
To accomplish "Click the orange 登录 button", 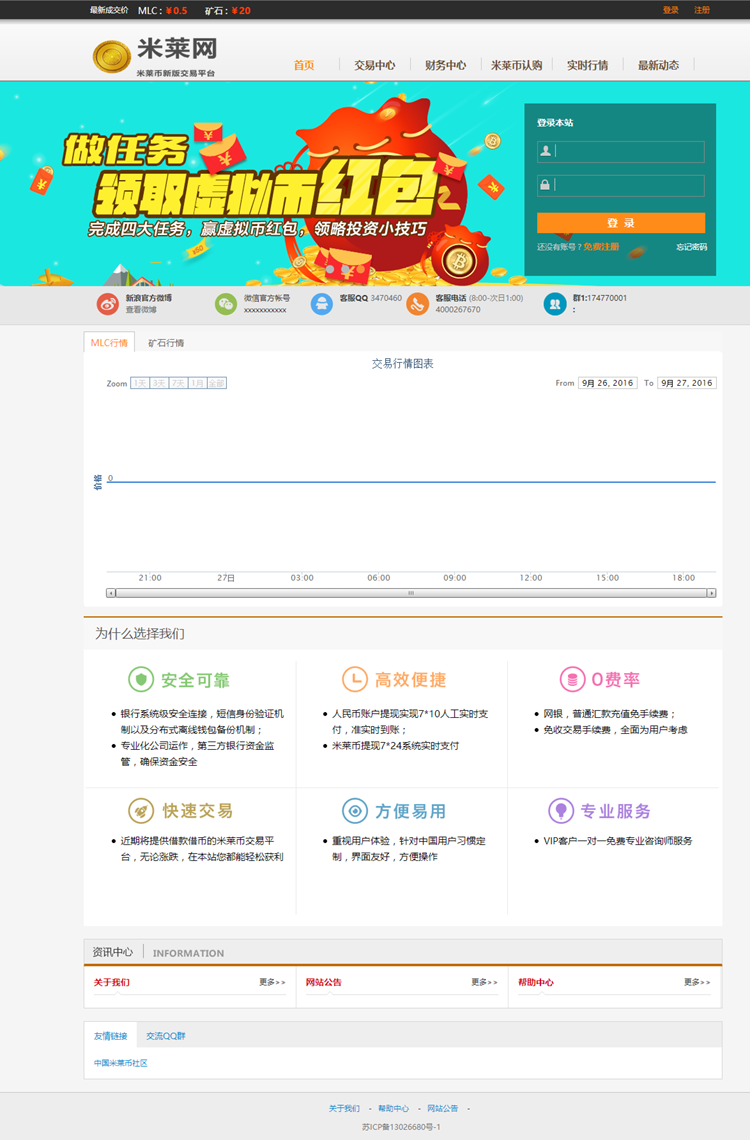I will pyautogui.click(x=621, y=223).
